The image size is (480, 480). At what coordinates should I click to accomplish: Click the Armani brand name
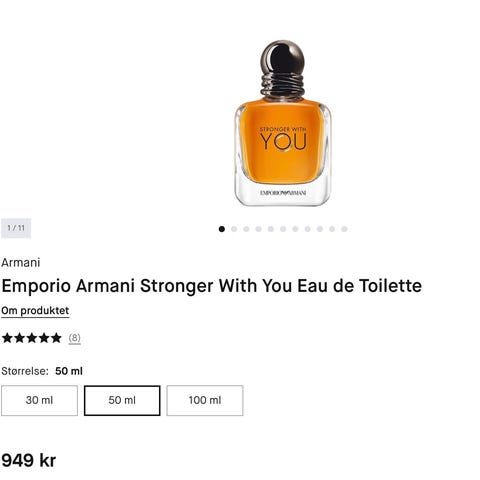coord(21,263)
